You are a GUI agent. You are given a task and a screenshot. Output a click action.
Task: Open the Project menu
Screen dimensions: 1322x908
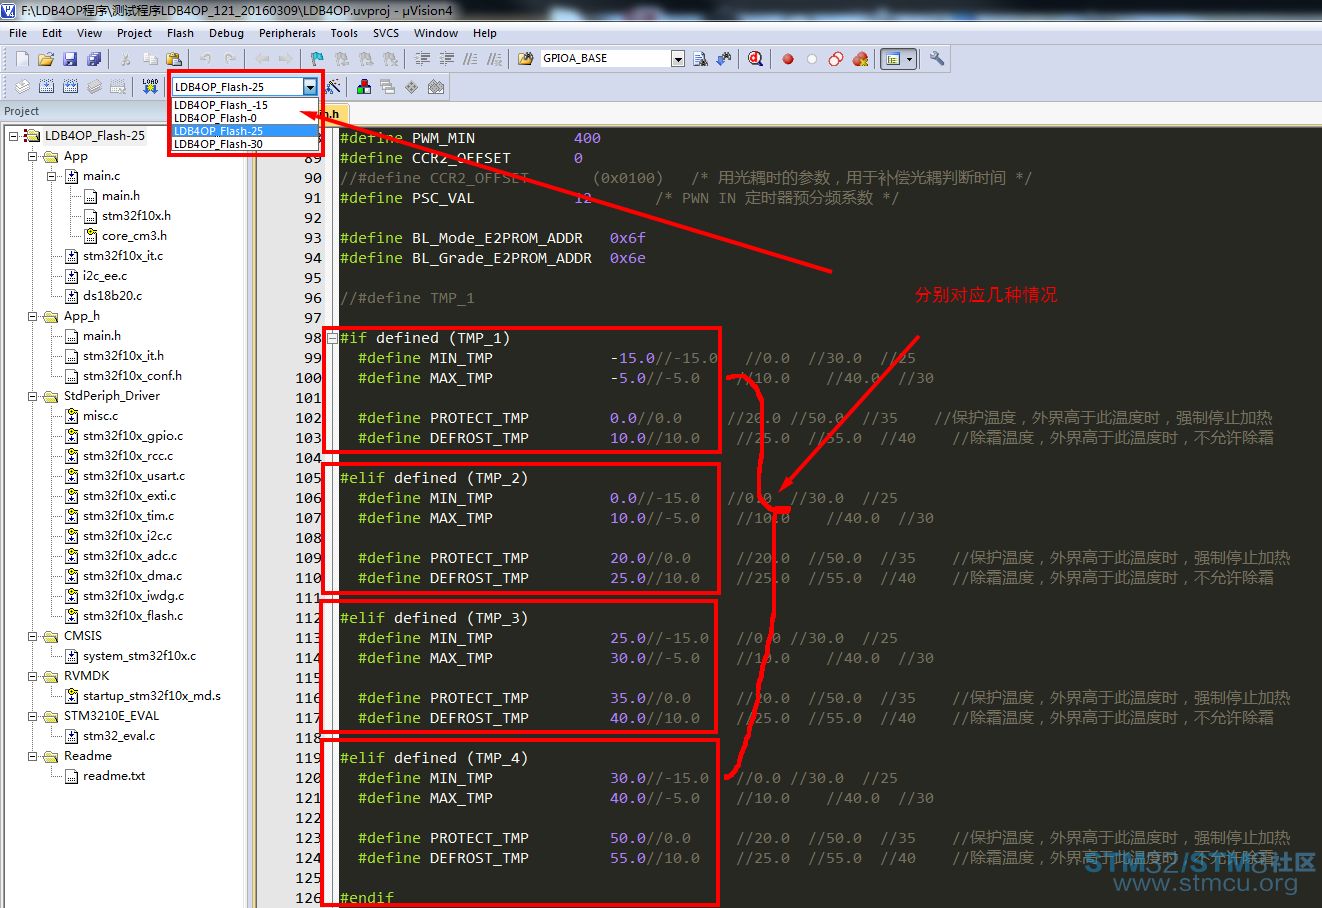(134, 33)
